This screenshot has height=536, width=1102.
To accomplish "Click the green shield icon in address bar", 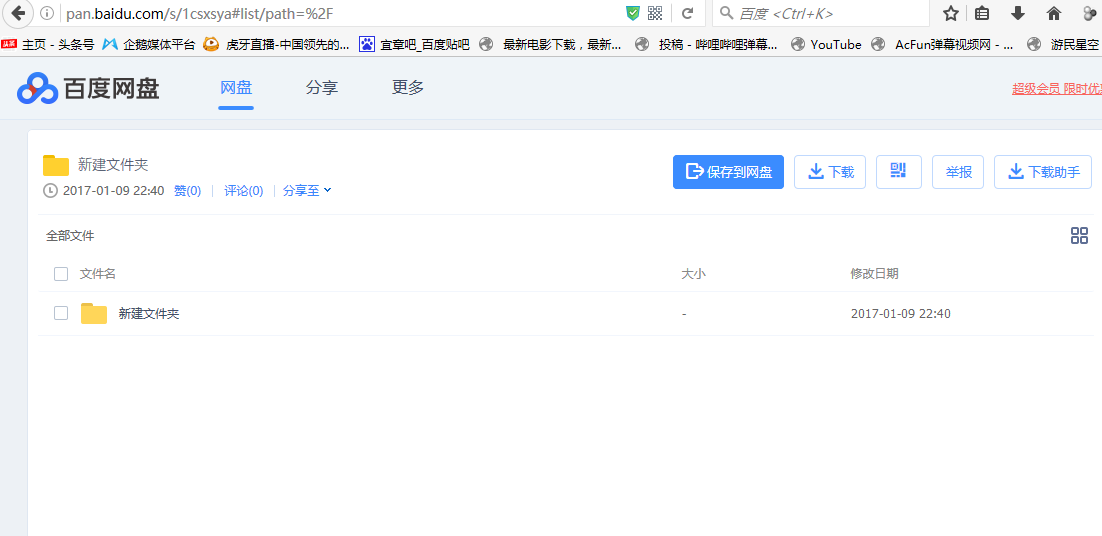I will pyautogui.click(x=633, y=13).
